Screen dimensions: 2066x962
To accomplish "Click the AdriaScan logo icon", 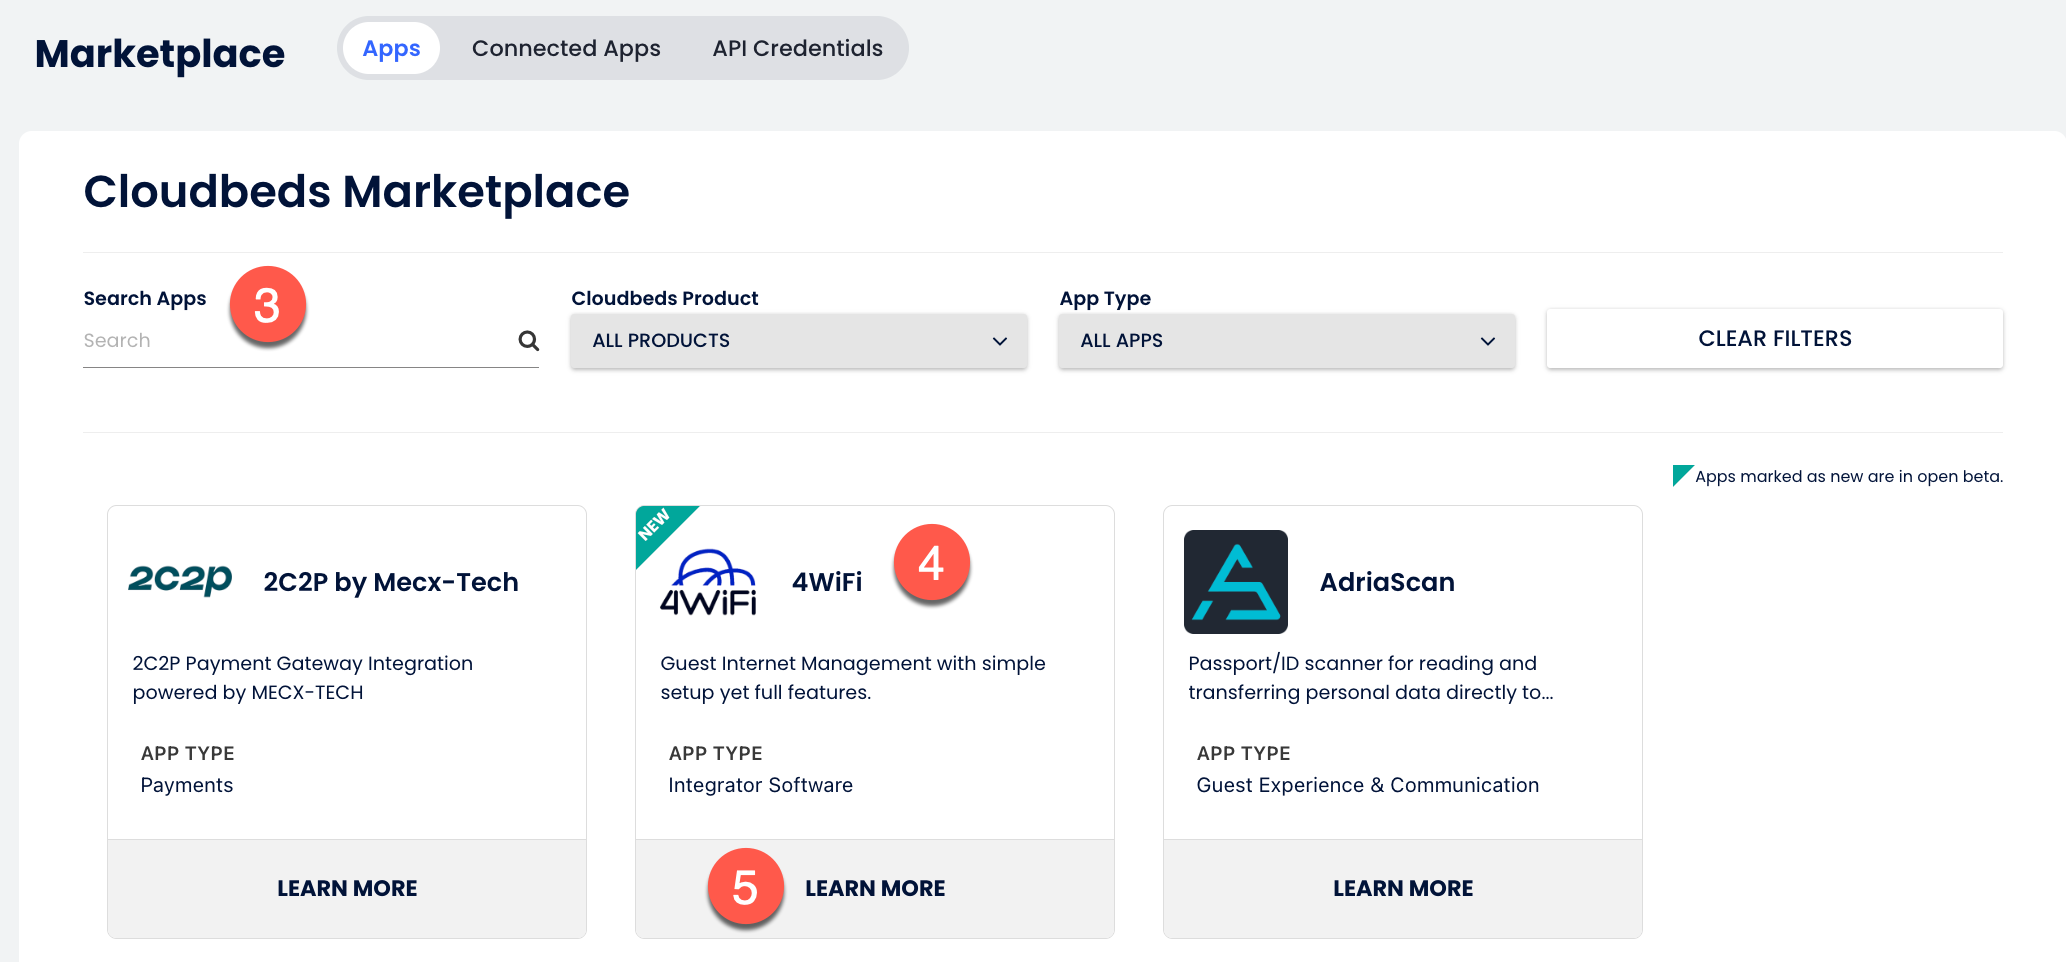I will (x=1235, y=582).
